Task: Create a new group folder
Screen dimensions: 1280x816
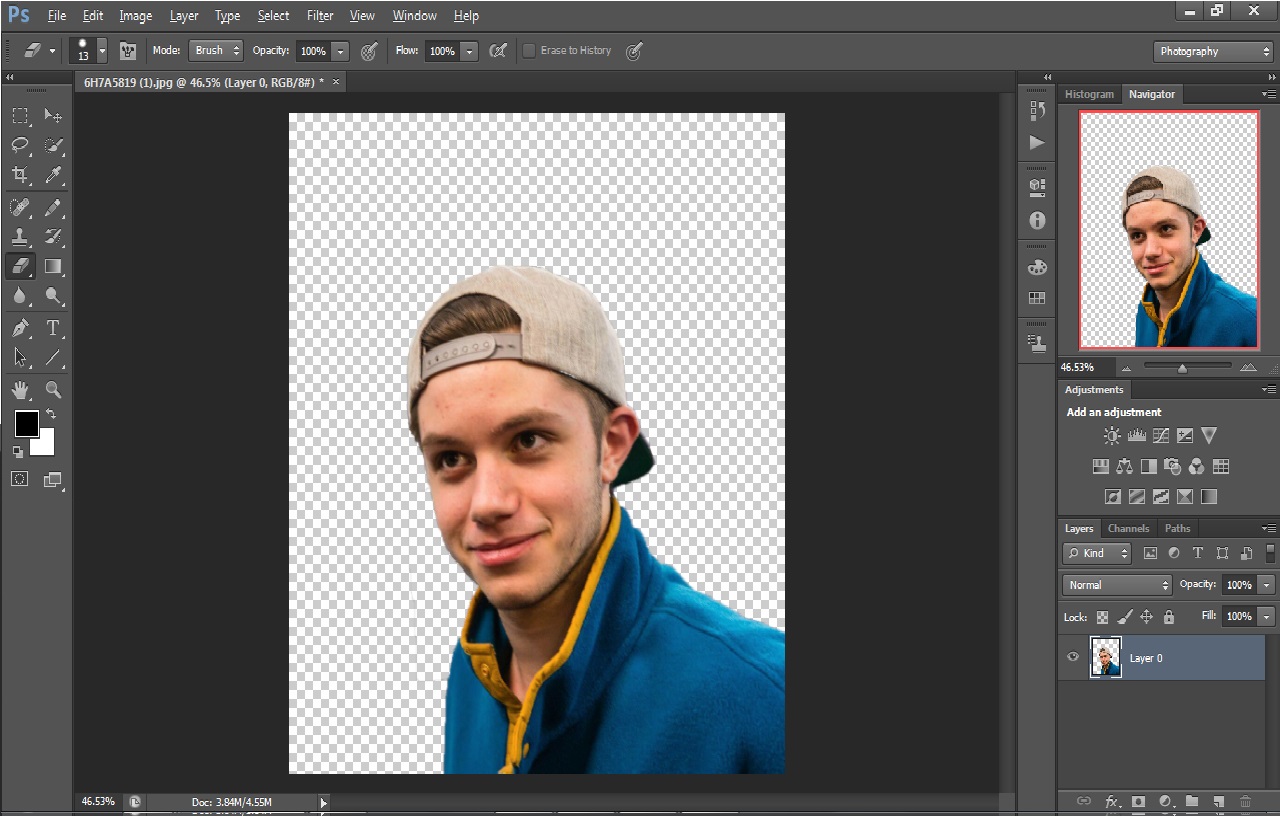Action: pyautogui.click(x=1192, y=802)
